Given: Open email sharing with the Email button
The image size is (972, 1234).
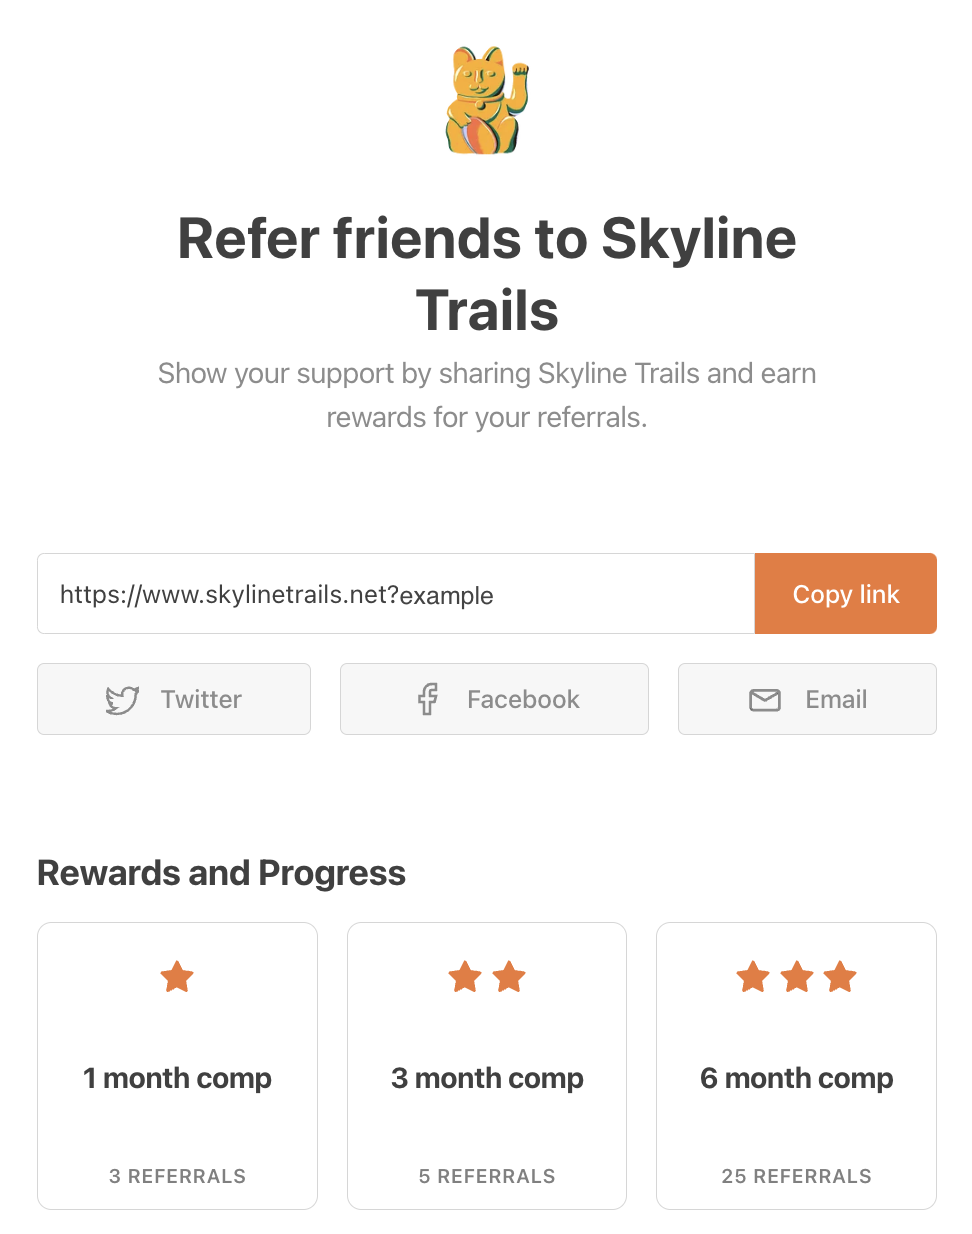Looking at the screenshot, I should pyautogui.click(x=807, y=699).
